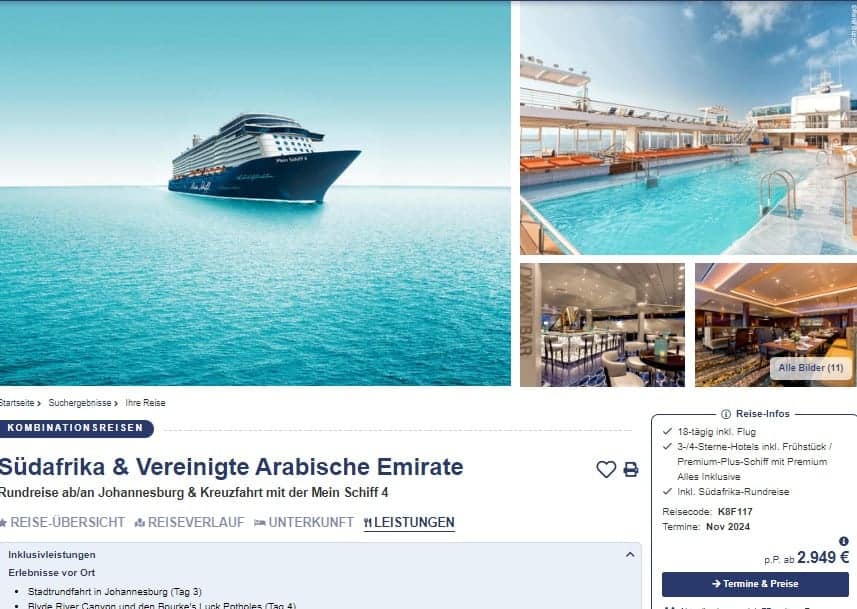
Task: Click the Reiseverlauf route icon
Action: tap(139, 523)
